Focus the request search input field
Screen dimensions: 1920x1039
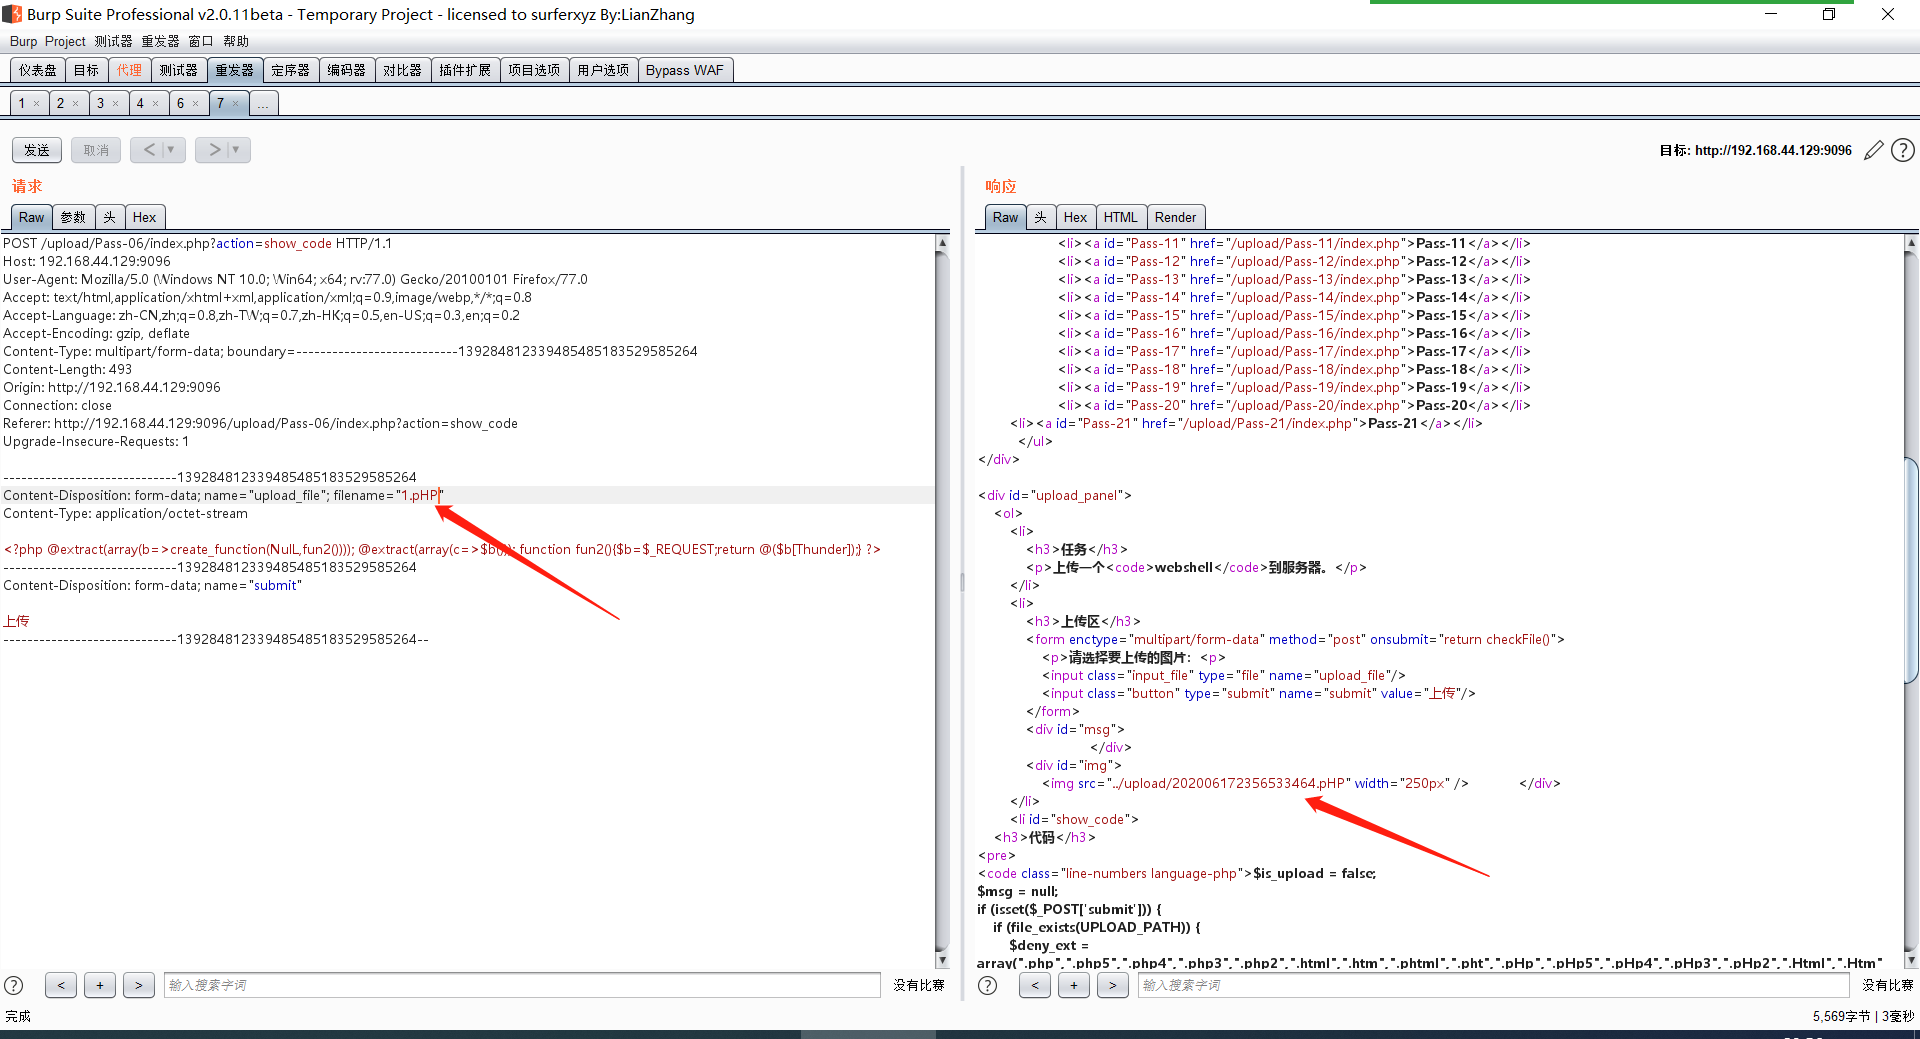click(x=522, y=985)
